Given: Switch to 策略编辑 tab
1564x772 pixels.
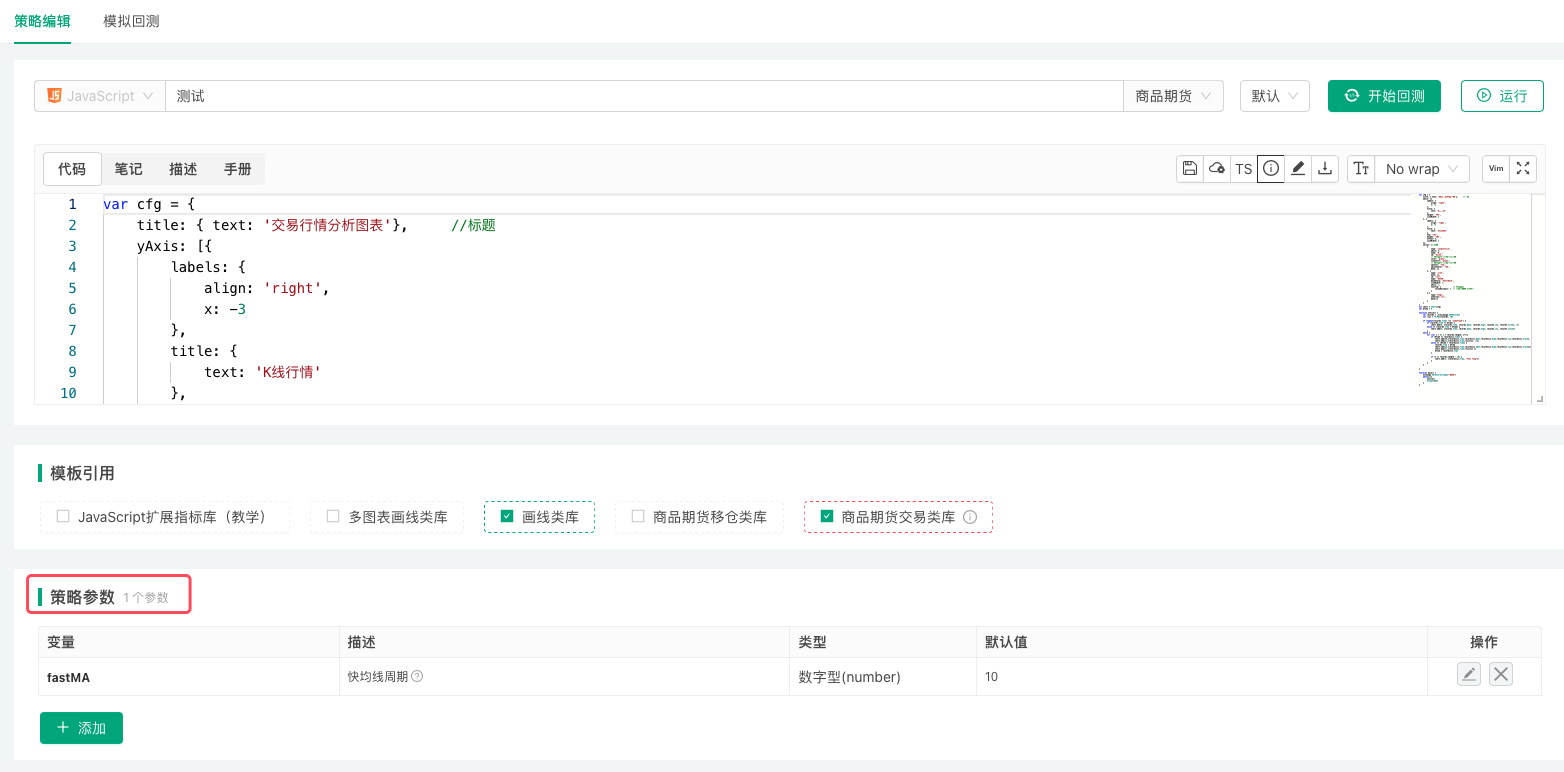Looking at the screenshot, I should coord(42,21).
